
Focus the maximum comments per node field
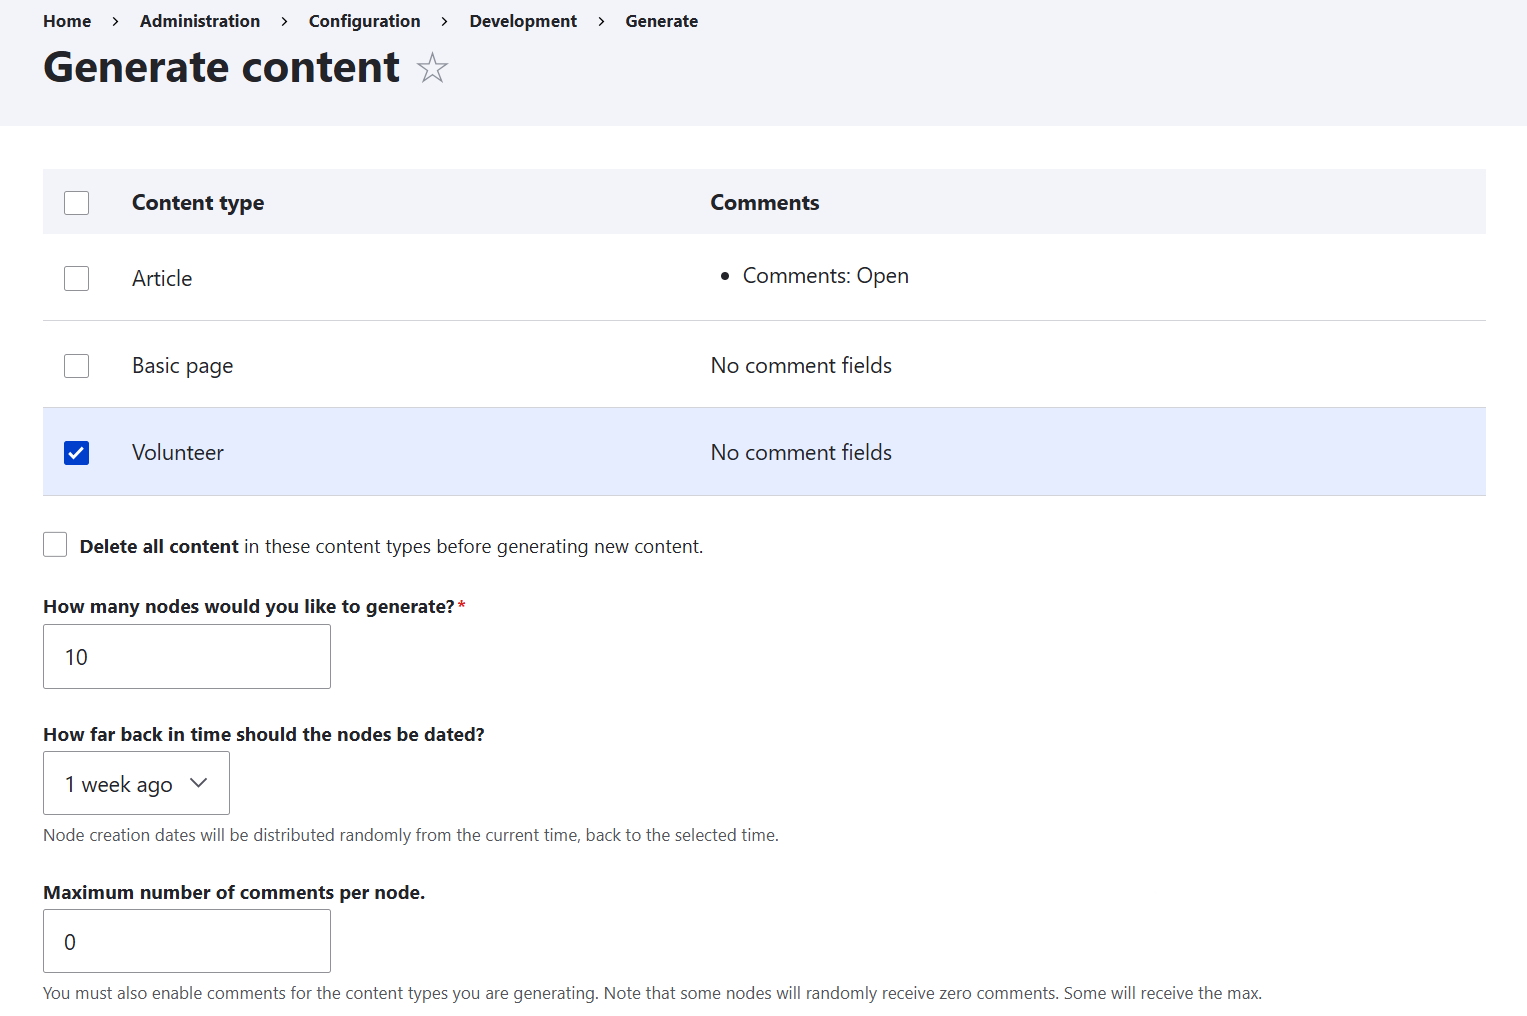point(186,941)
